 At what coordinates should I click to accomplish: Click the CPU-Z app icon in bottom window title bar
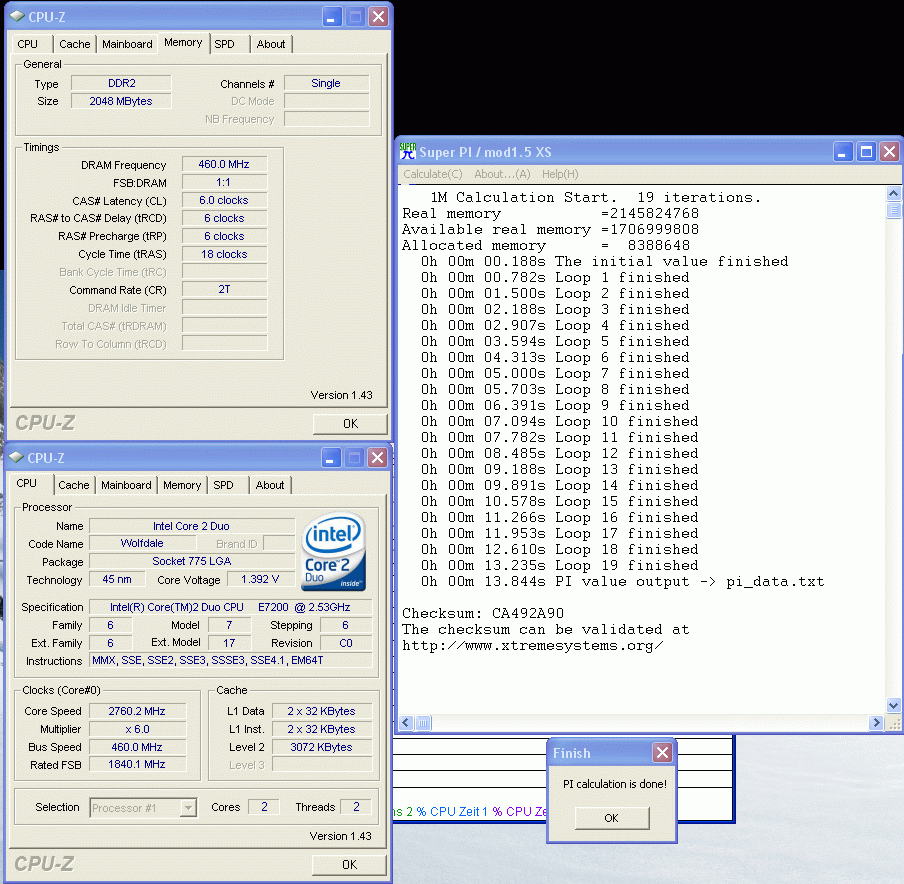pos(17,458)
